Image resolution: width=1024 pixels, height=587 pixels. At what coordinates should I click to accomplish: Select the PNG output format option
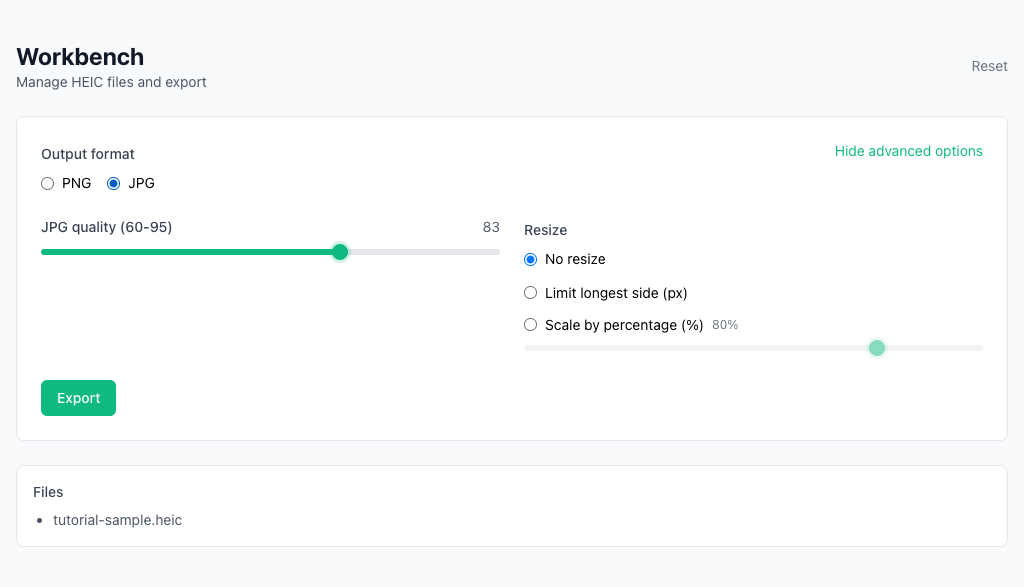(48, 184)
